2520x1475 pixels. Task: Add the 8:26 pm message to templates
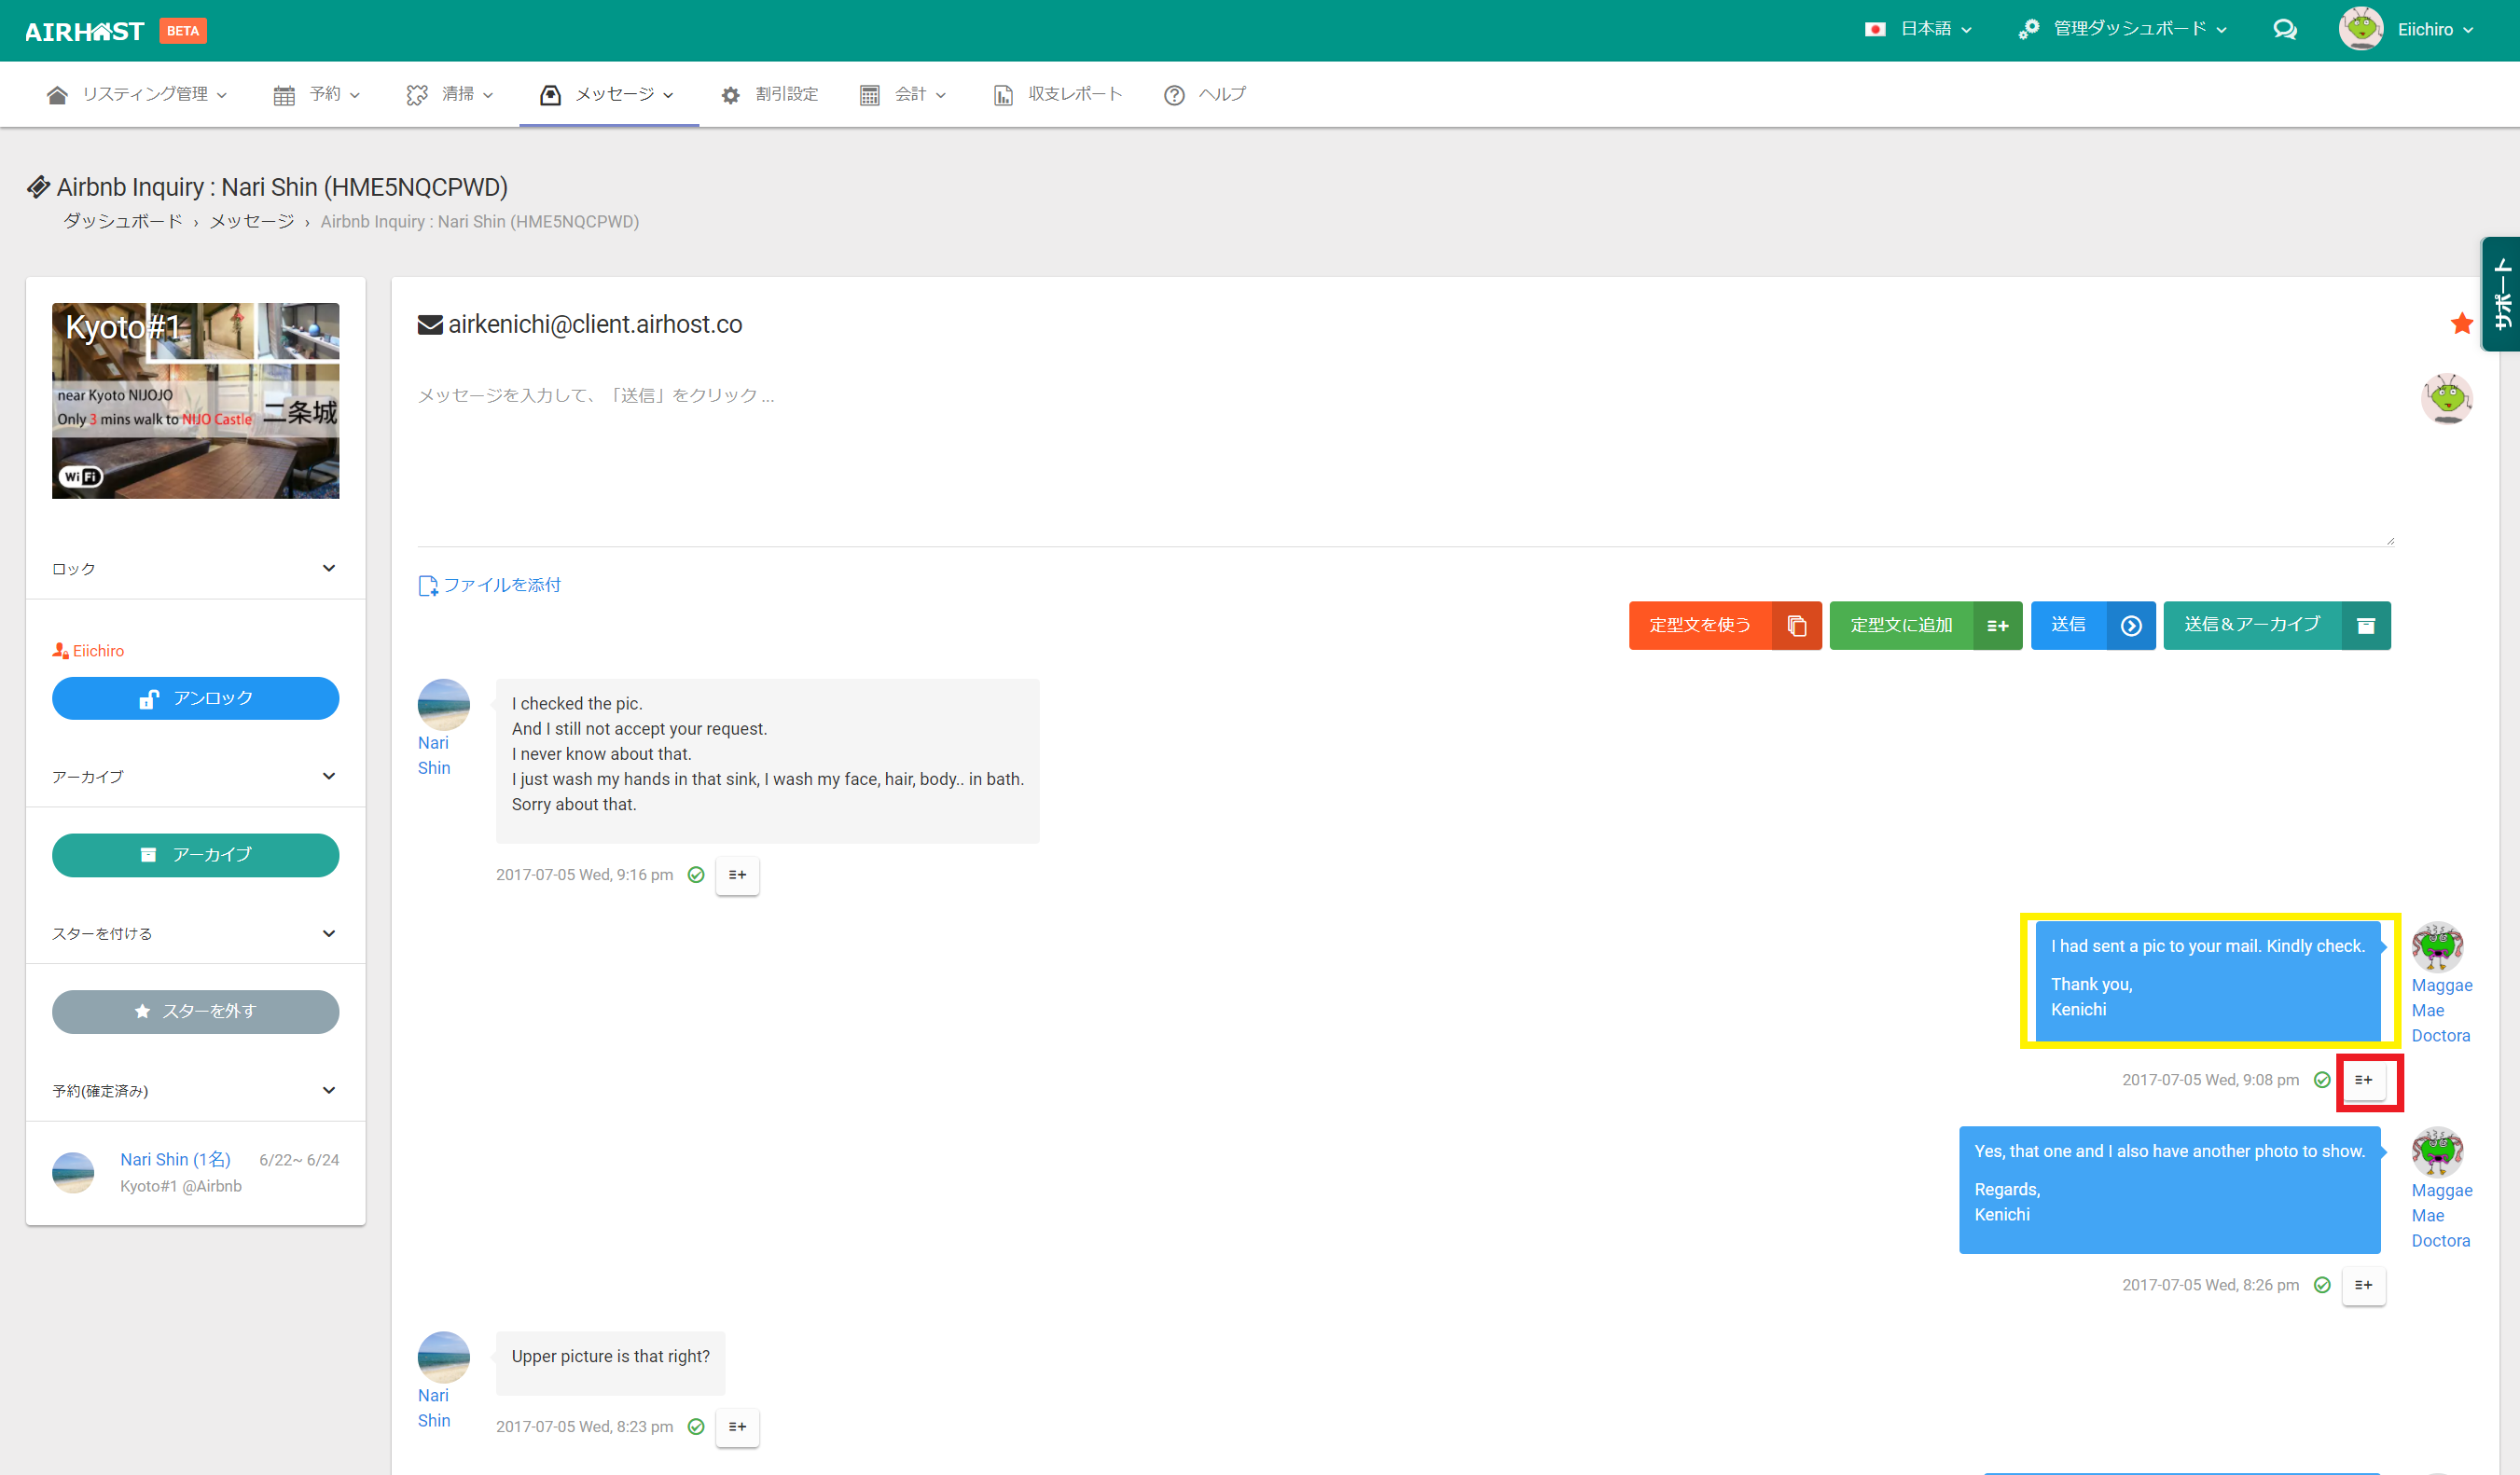click(x=2363, y=1285)
